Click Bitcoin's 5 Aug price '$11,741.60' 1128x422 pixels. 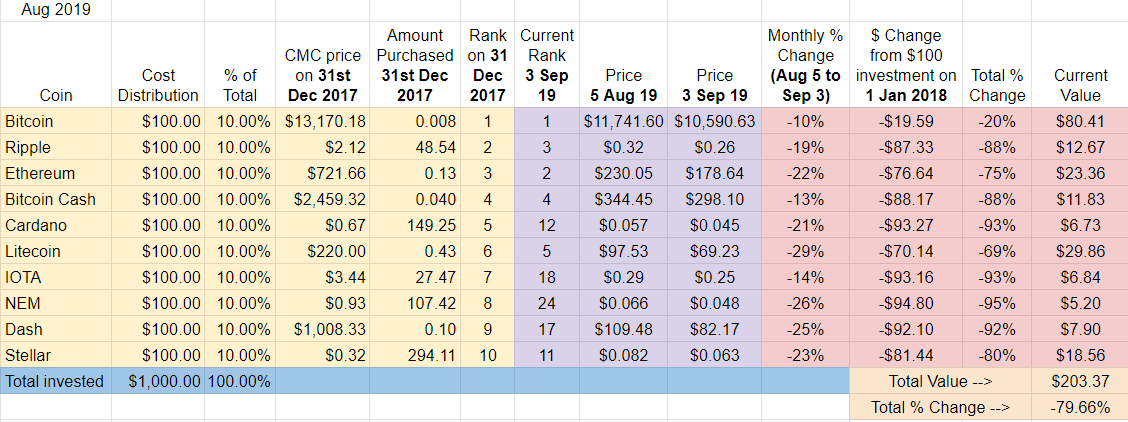tap(624, 121)
